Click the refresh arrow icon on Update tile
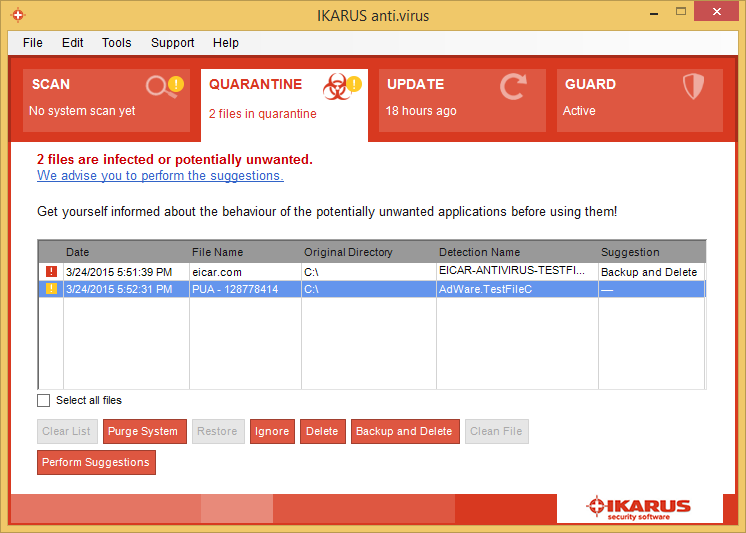The image size is (746, 533). pyautogui.click(x=514, y=88)
